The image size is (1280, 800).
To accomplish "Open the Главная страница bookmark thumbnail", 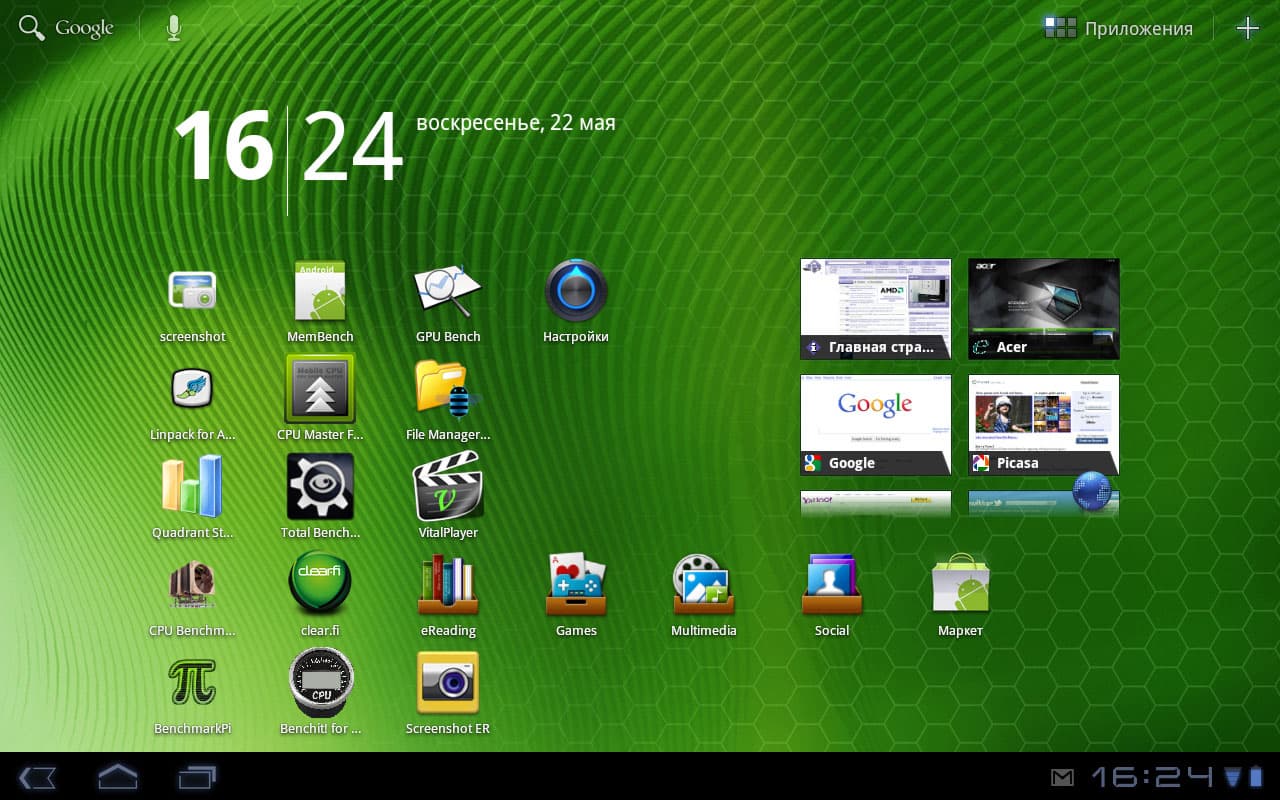I will [876, 309].
